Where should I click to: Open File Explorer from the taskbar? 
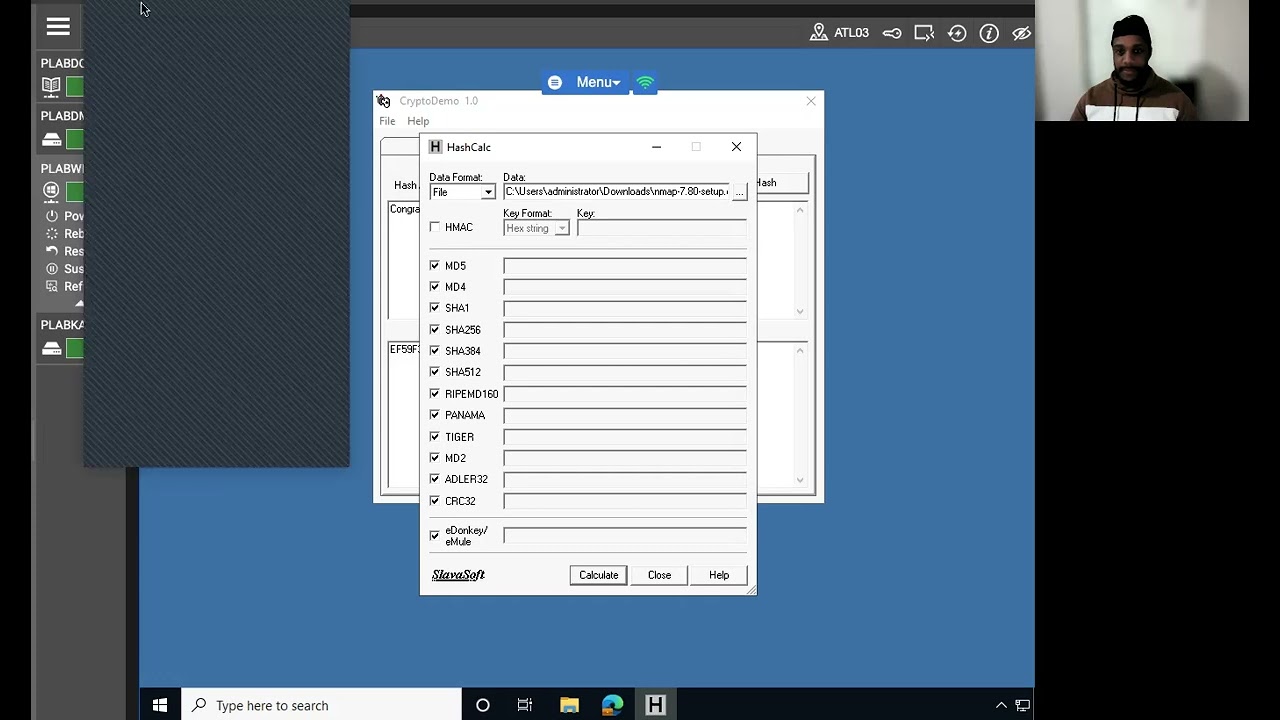tap(569, 705)
